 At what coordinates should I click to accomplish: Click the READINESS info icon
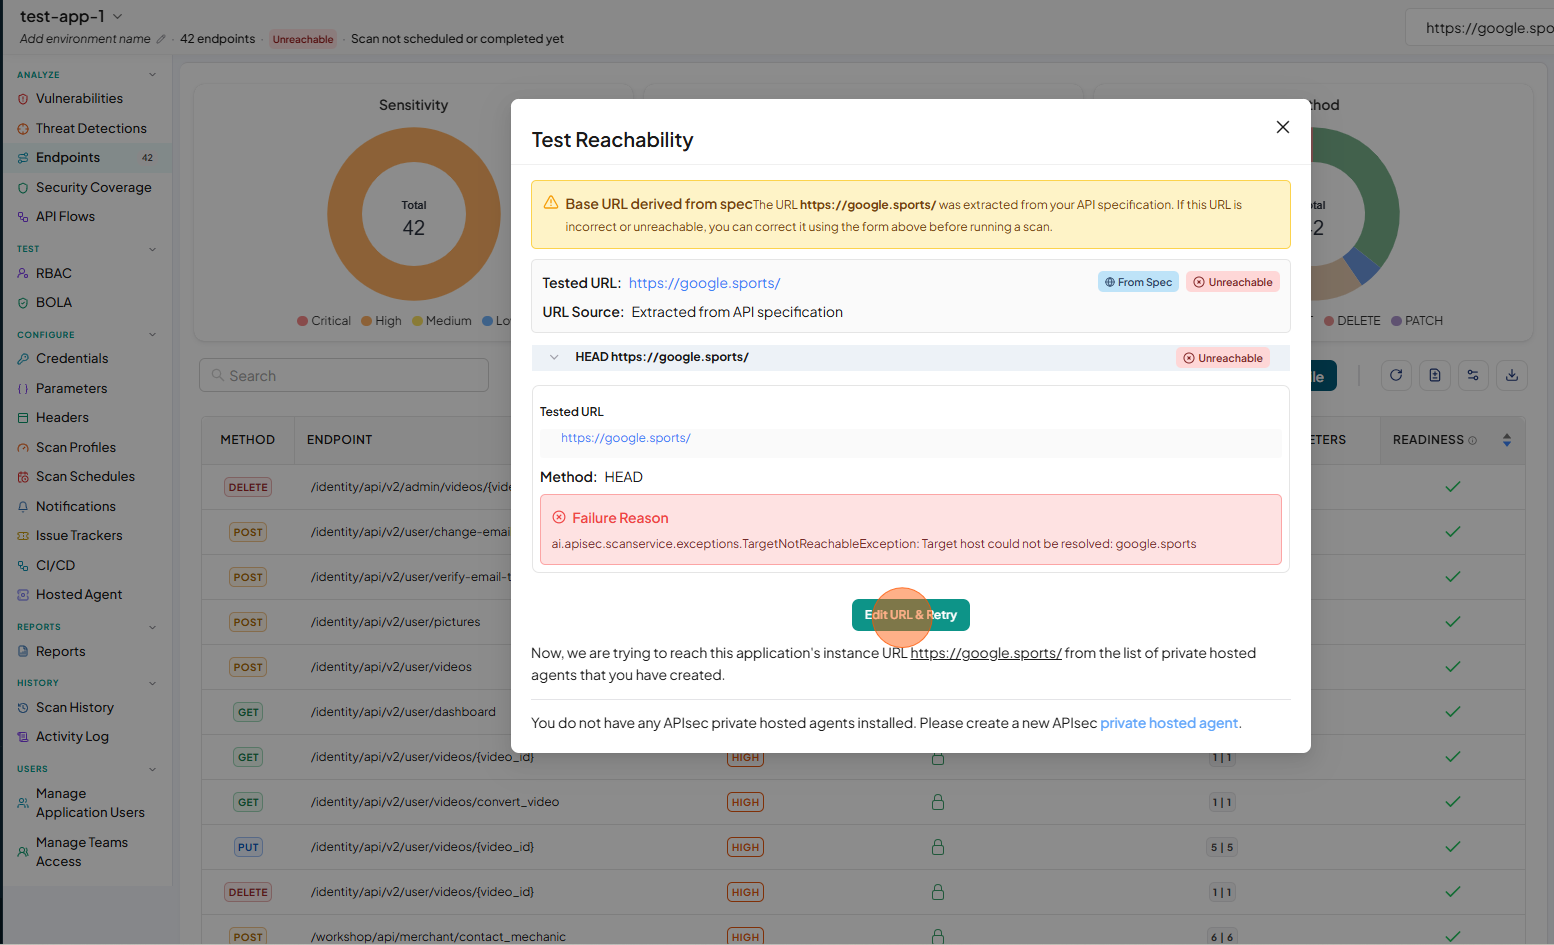tap(1472, 440)
